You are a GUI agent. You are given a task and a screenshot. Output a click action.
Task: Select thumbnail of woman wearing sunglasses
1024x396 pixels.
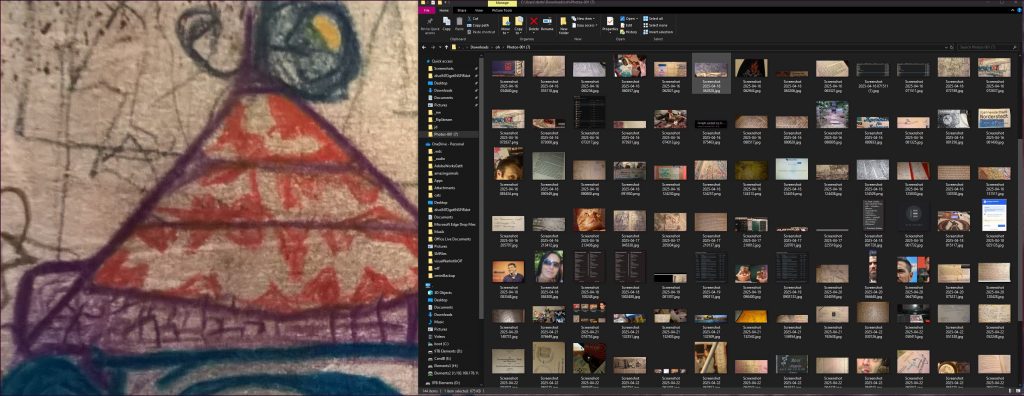tap(549, 267)
